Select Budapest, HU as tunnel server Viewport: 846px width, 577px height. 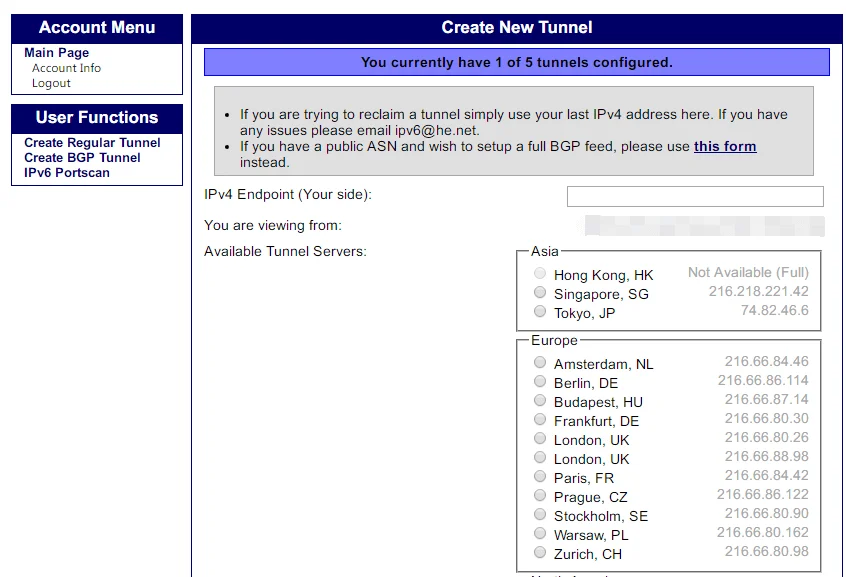coord(540,401)
